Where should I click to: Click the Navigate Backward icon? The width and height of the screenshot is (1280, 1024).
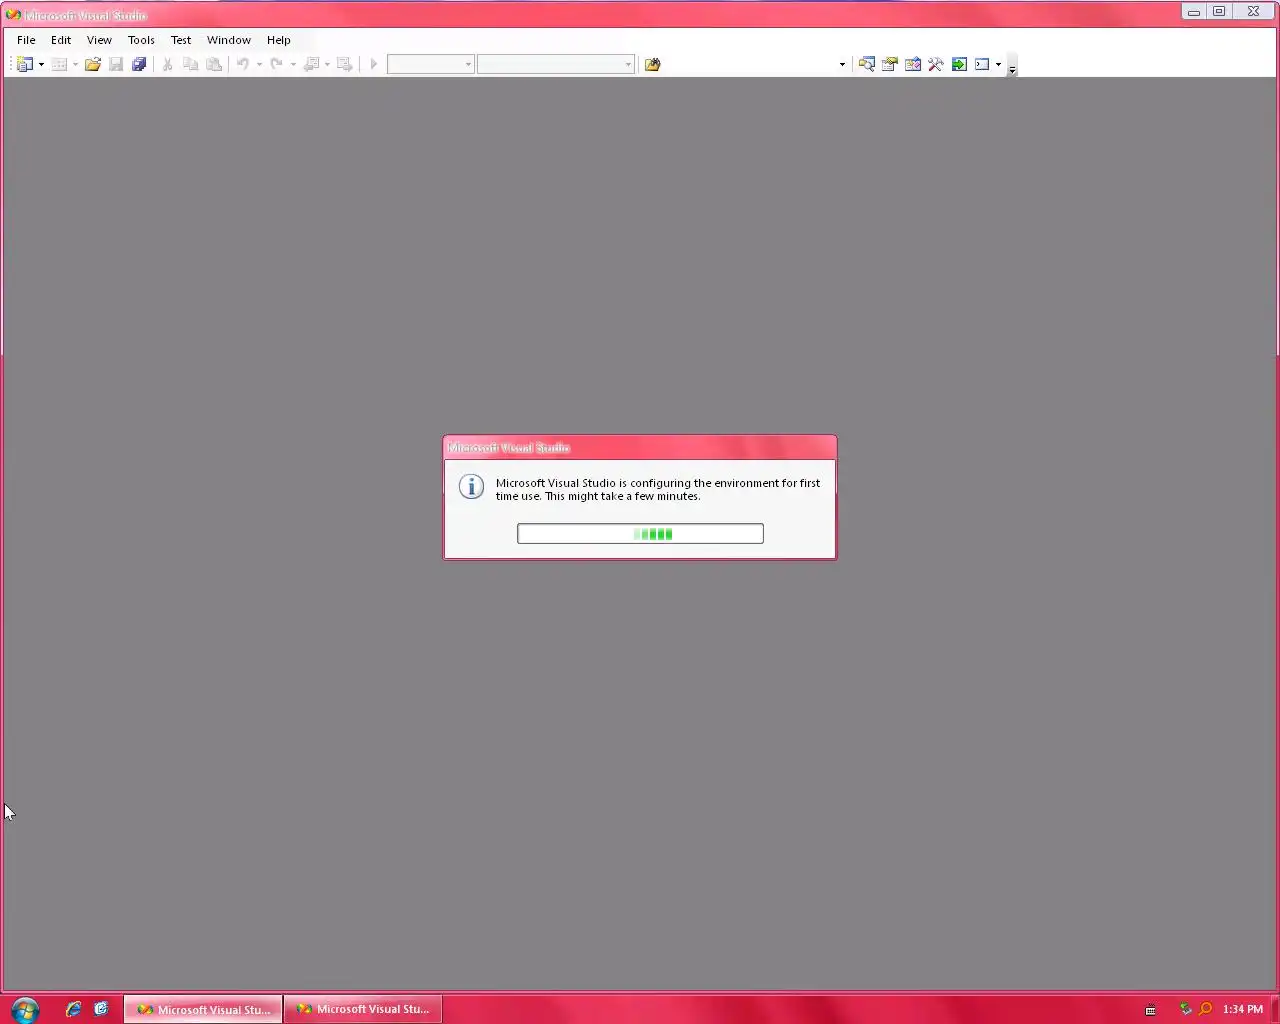[x=311, y=64]
